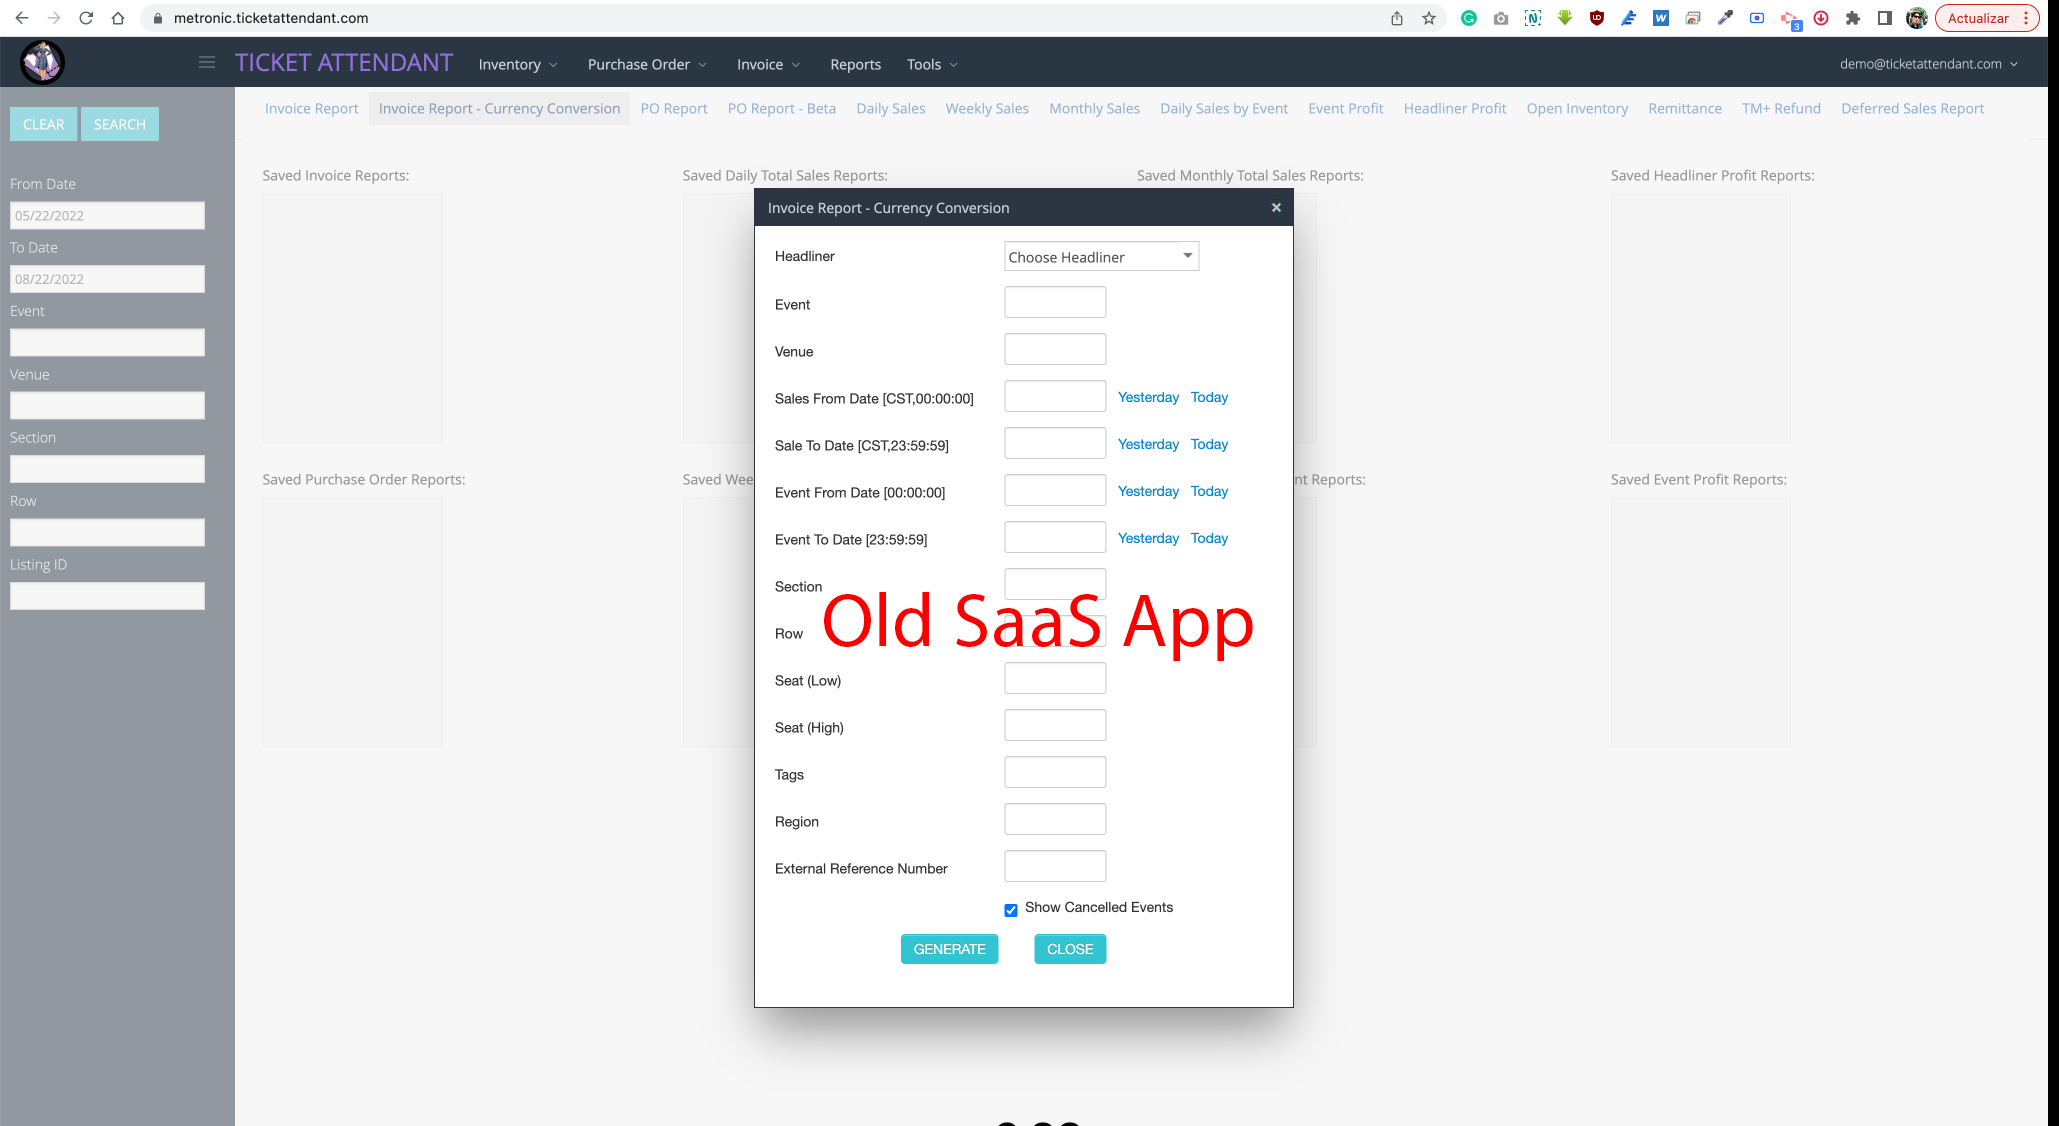Click the sidebar SEARCH button
Image resolution: width=2059 pixels, height=1126 pixels.
(x=120, y=124)
